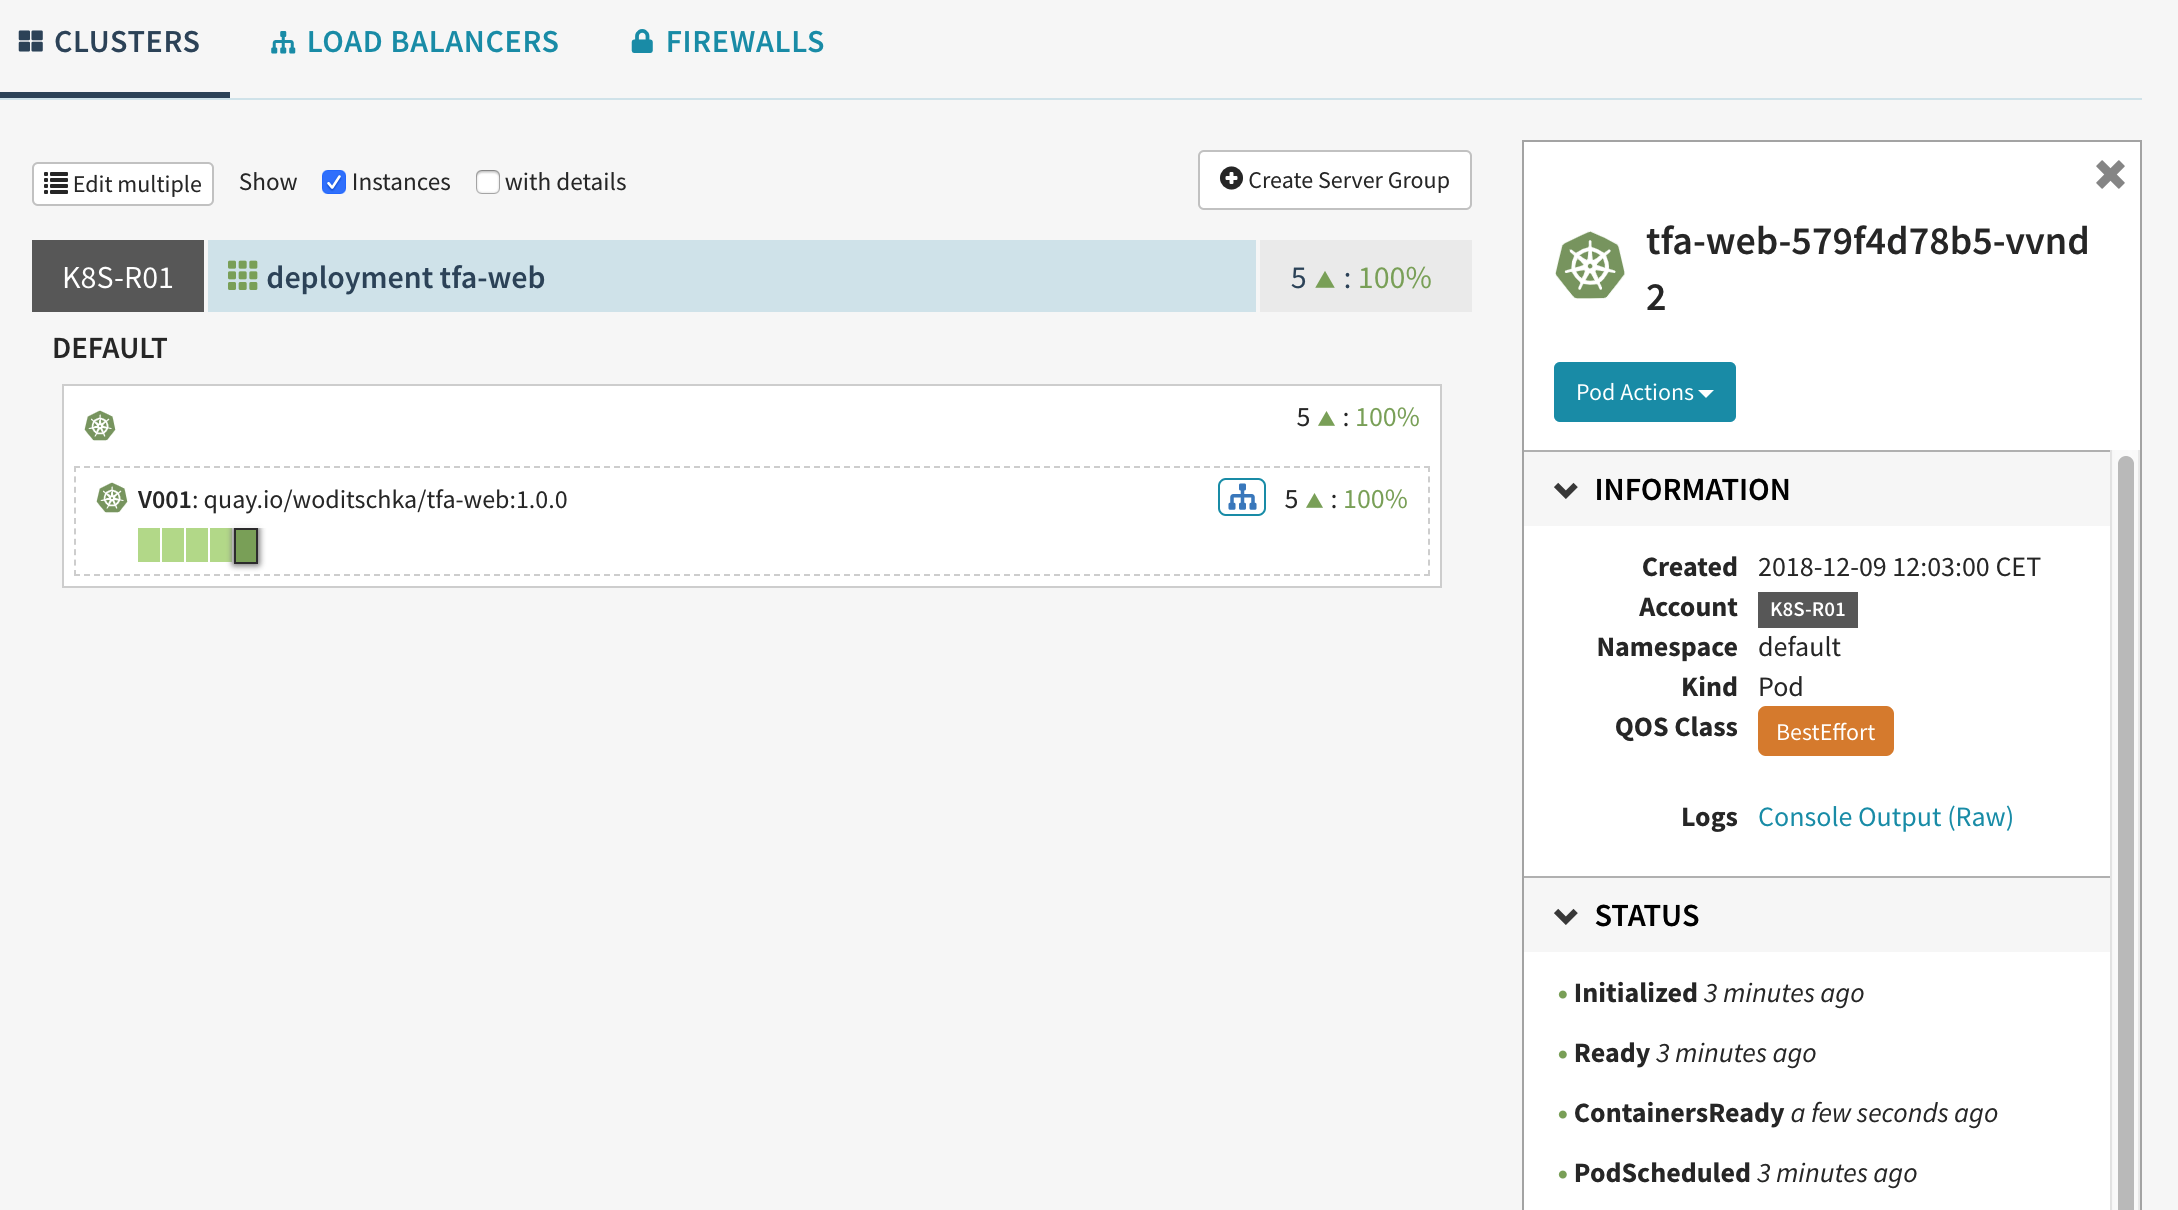Toggle the Edit multiple button
2178x1210 pixels.
(x=123, y=184)
